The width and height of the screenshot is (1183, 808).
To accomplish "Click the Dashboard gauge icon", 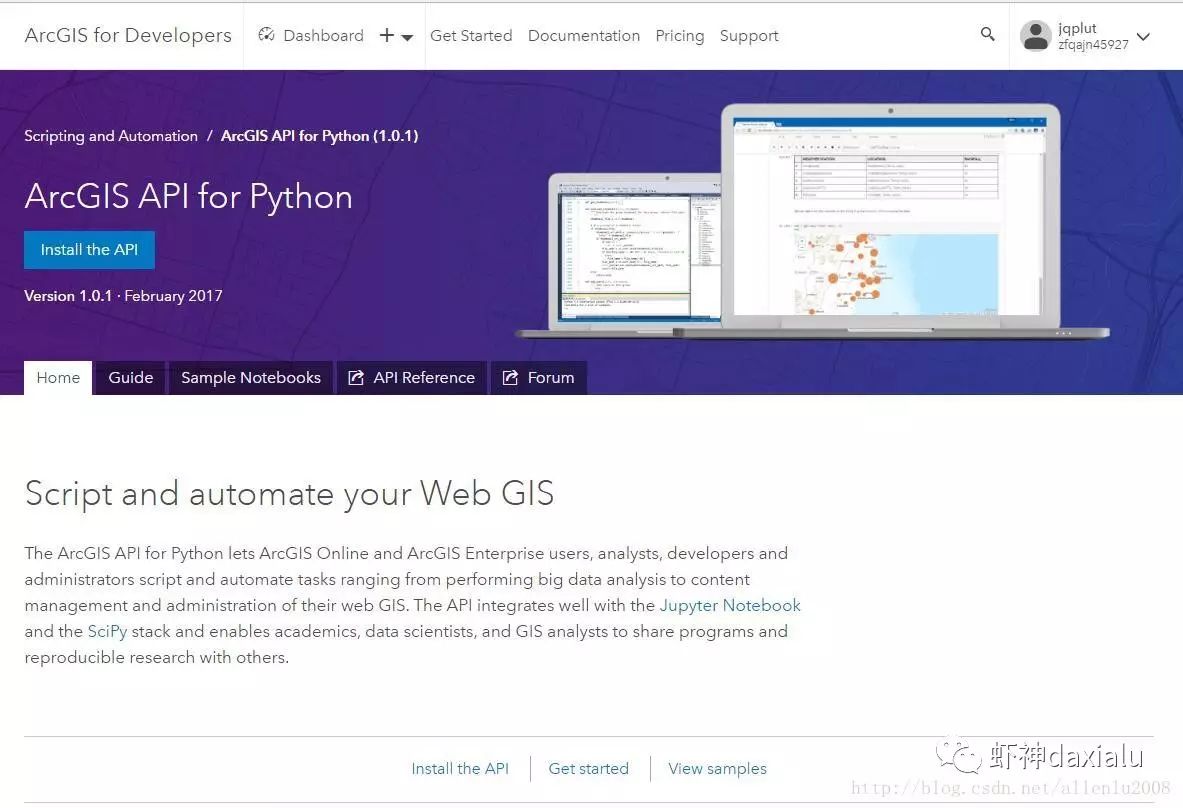I will tap(266, 35).
